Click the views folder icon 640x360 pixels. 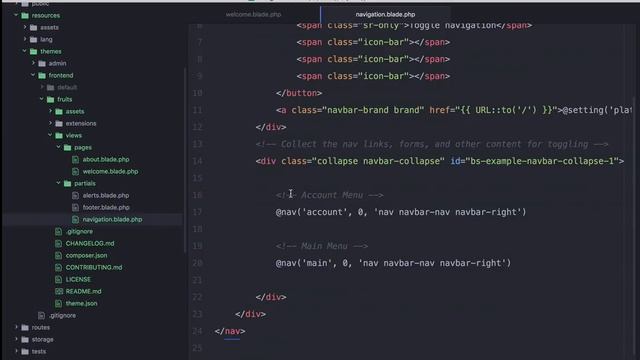(59, 136)
